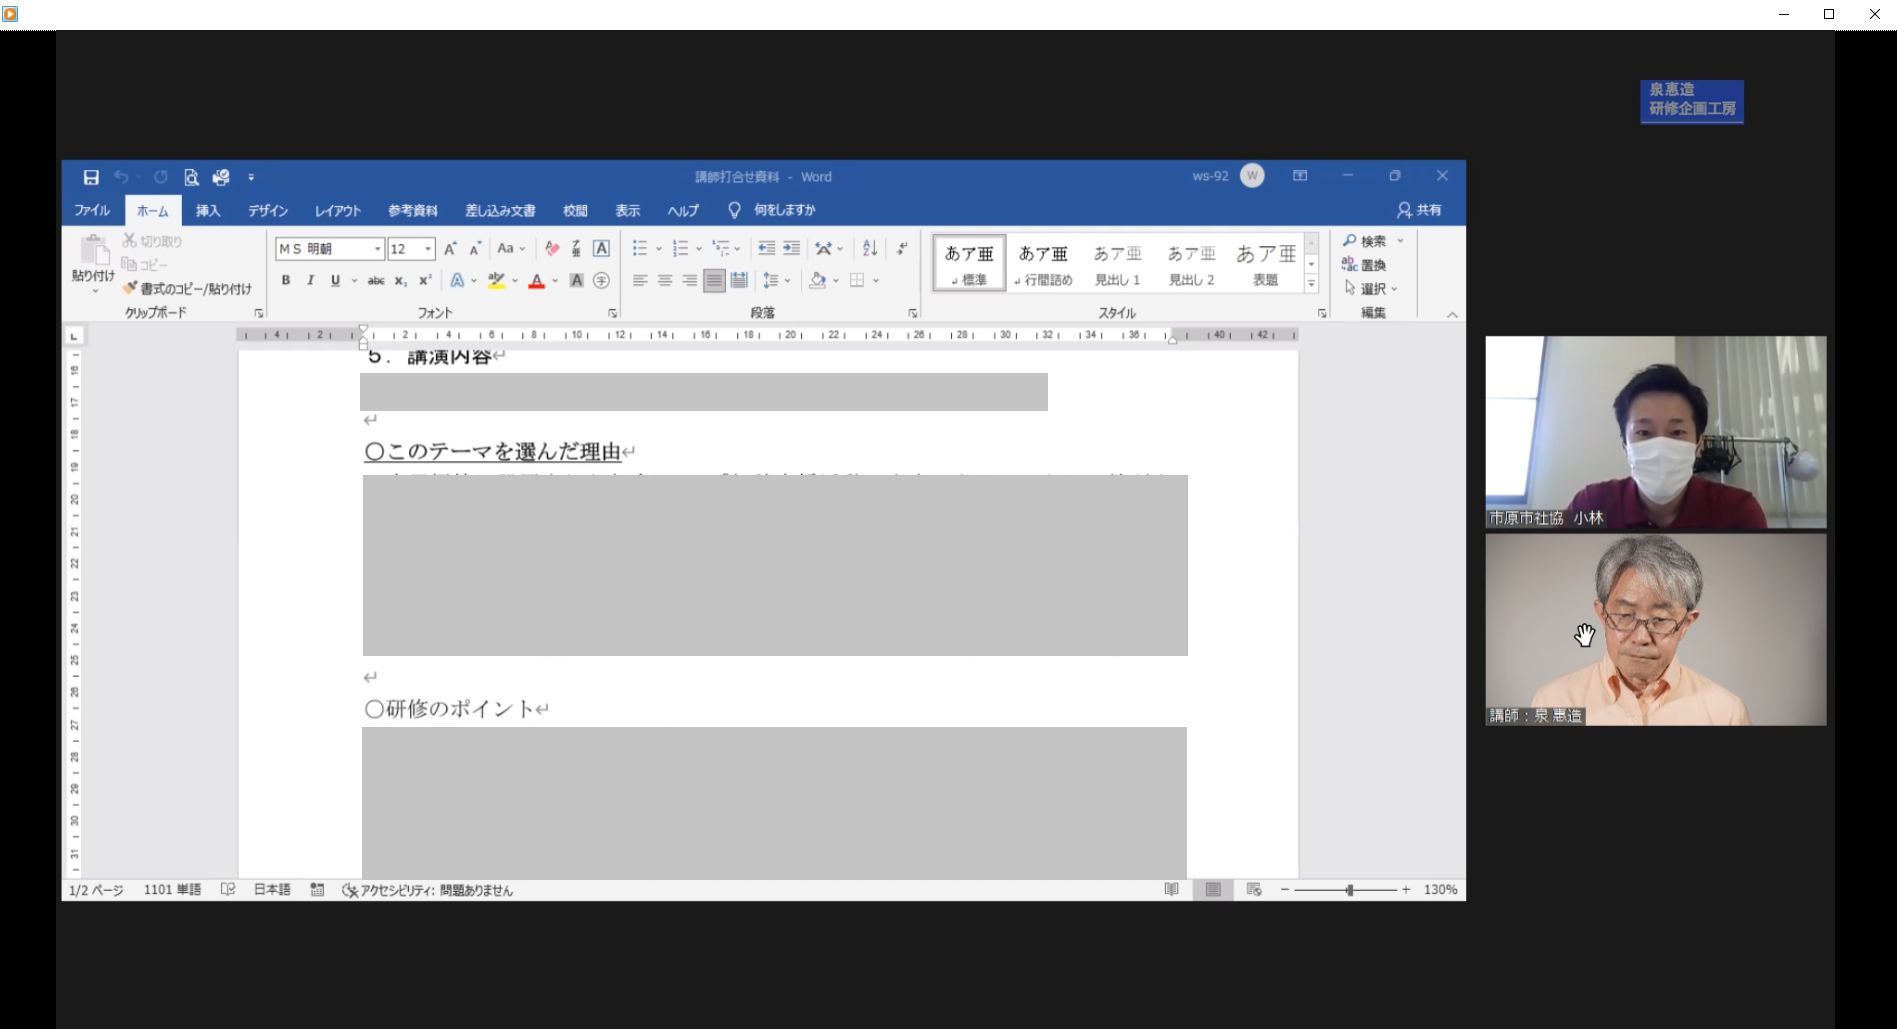1897x1029 pixels.
Task: Switch to Read Mode view in the status bar
Action: pos(1172,889)
